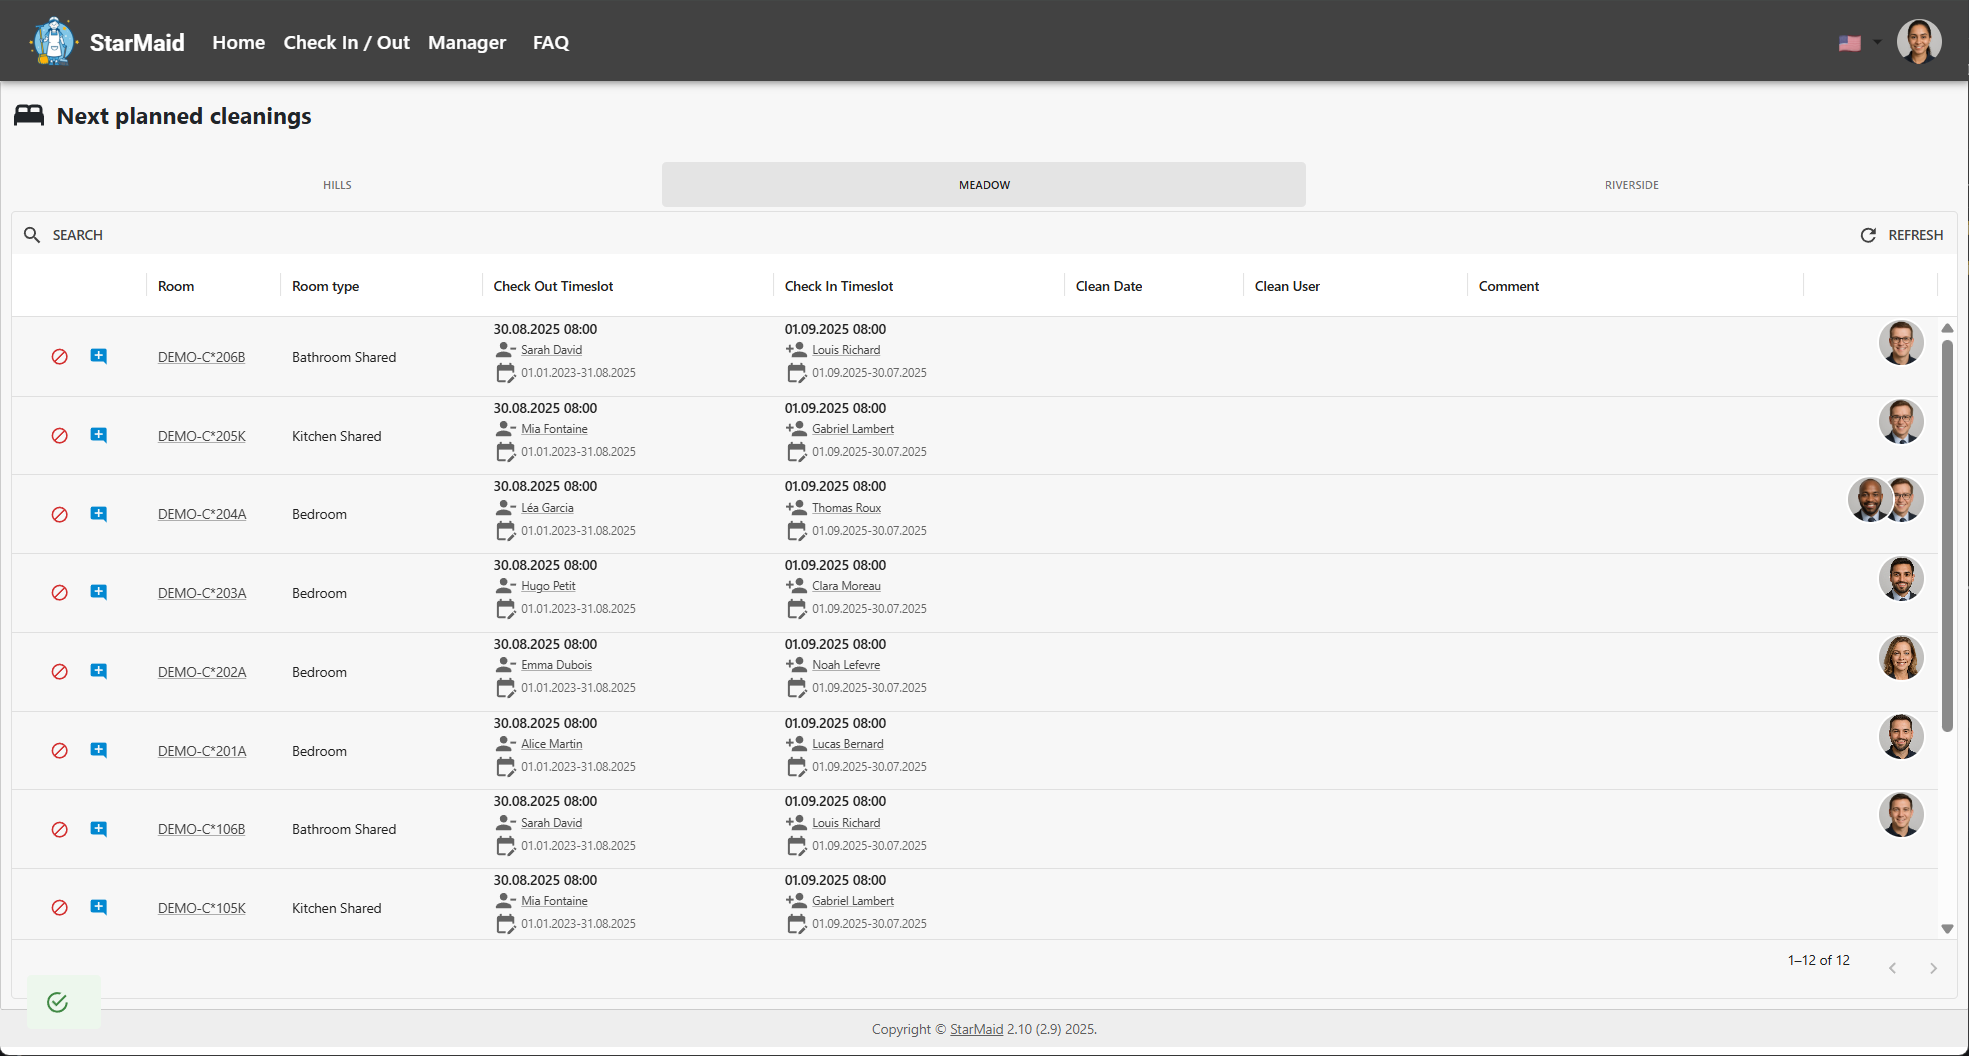Click the table scrollbar down arrow

1947,929
